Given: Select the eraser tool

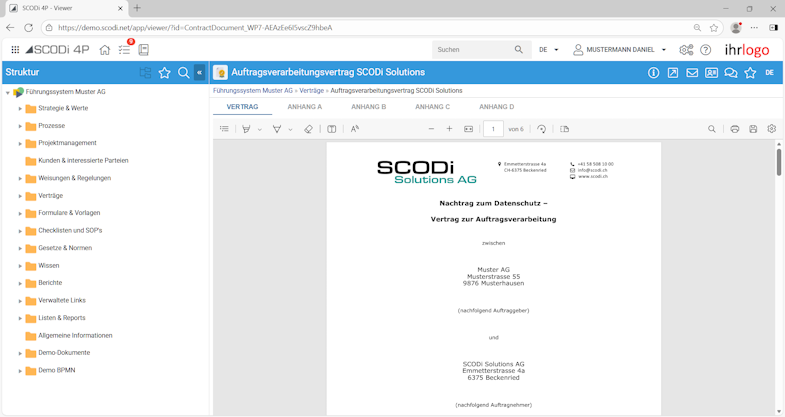Looking at the screenshot, I should [x=308, y=129].
